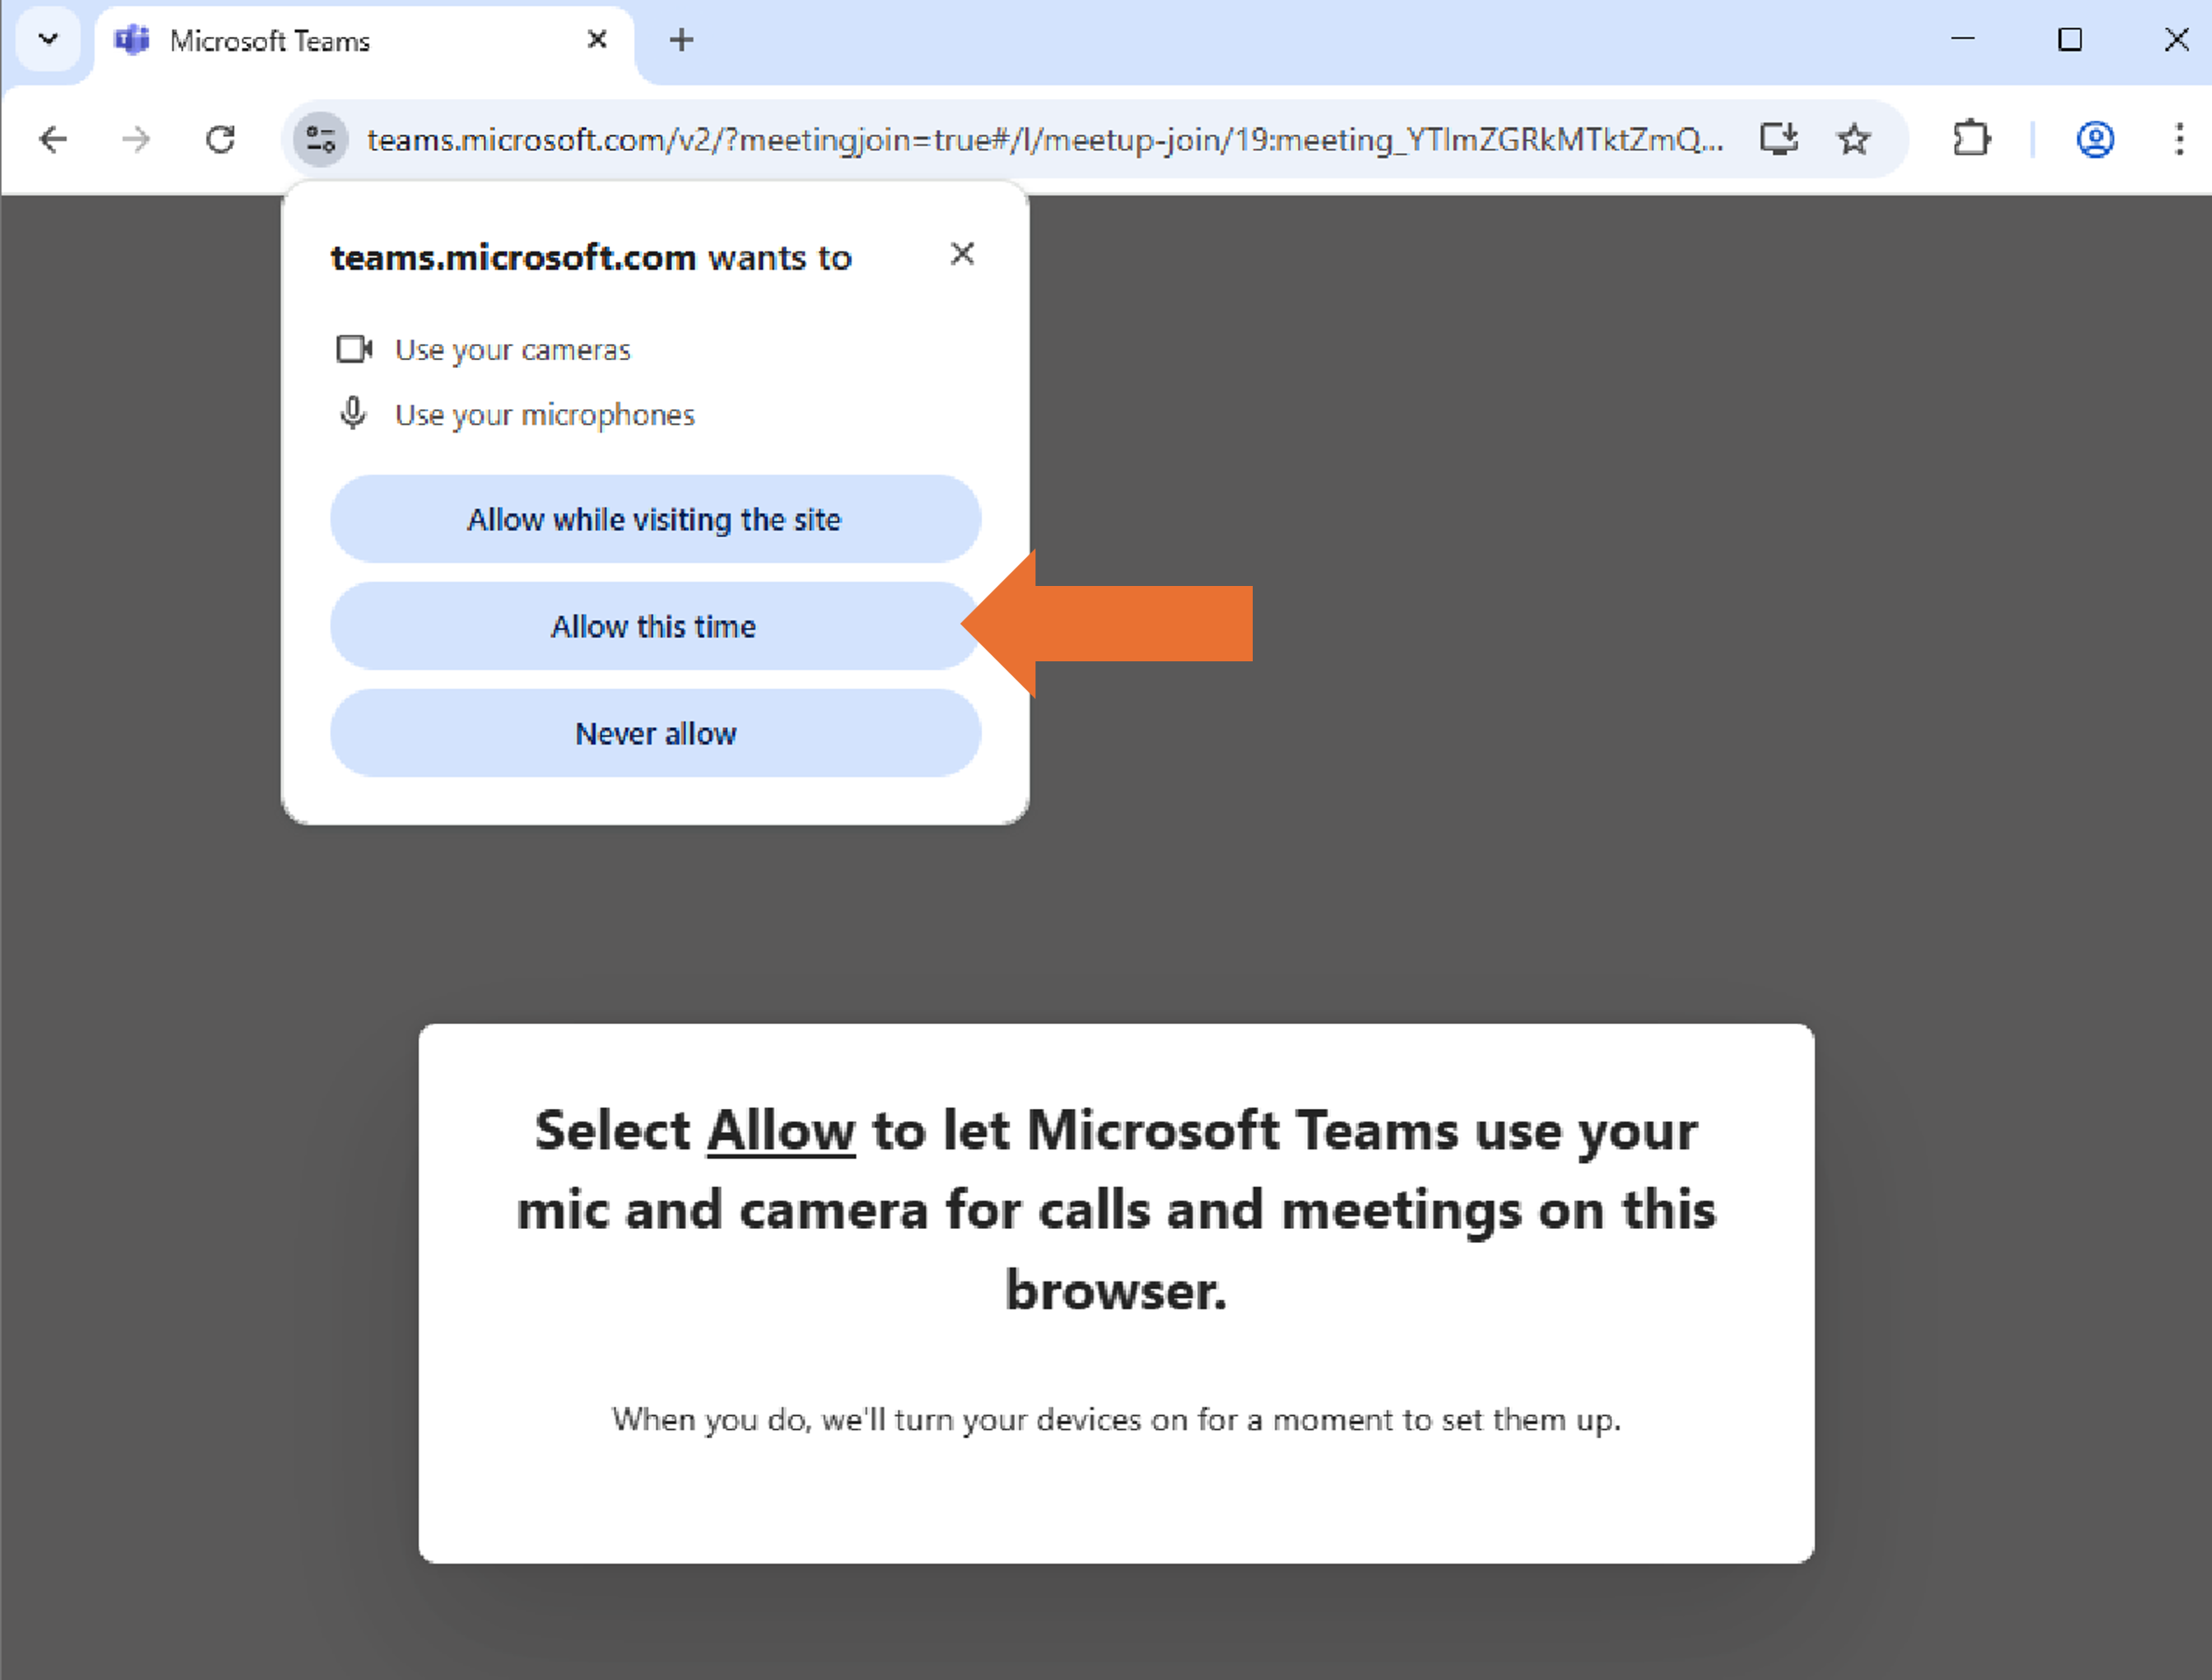Open a new tab with plus button

681,40
